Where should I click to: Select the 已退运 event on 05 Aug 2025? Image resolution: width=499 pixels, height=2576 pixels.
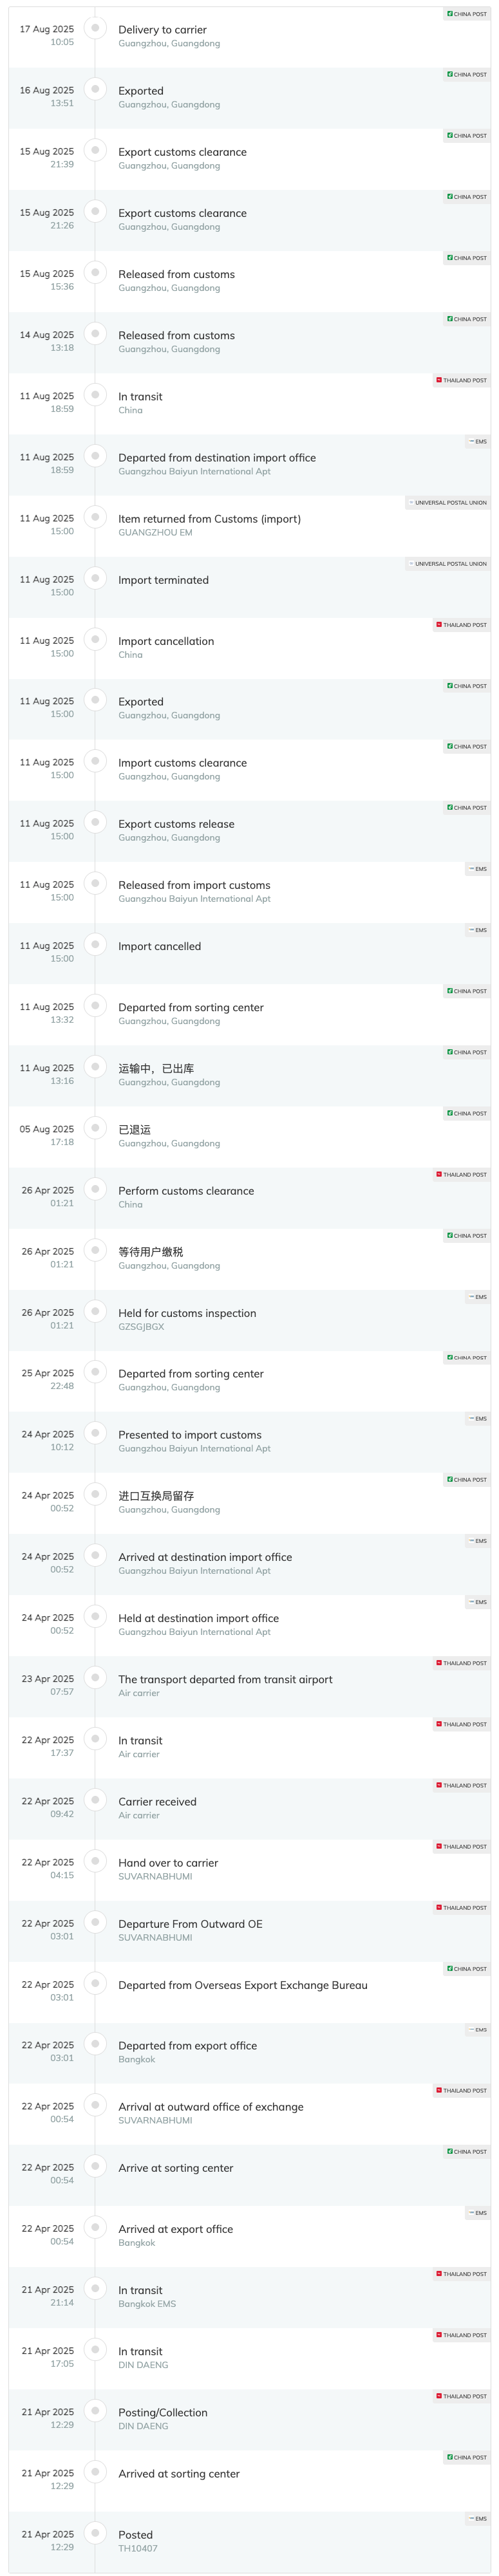249,1136
